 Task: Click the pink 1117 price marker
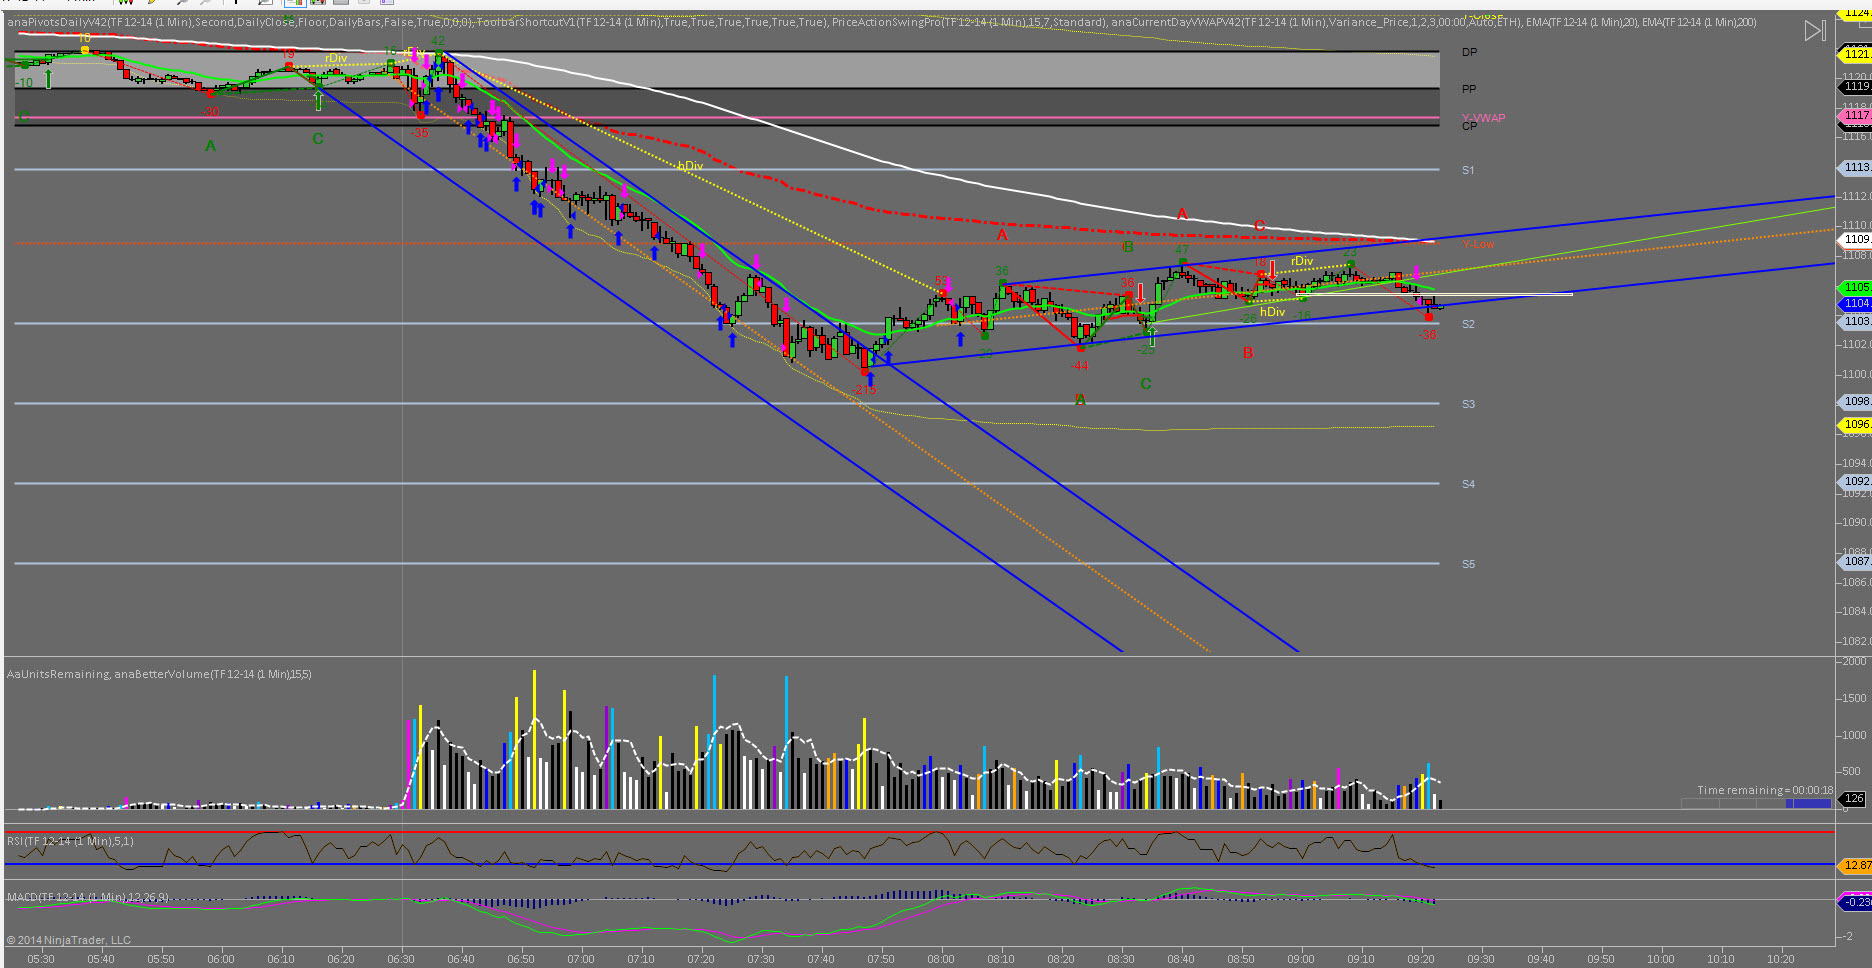1855,116
